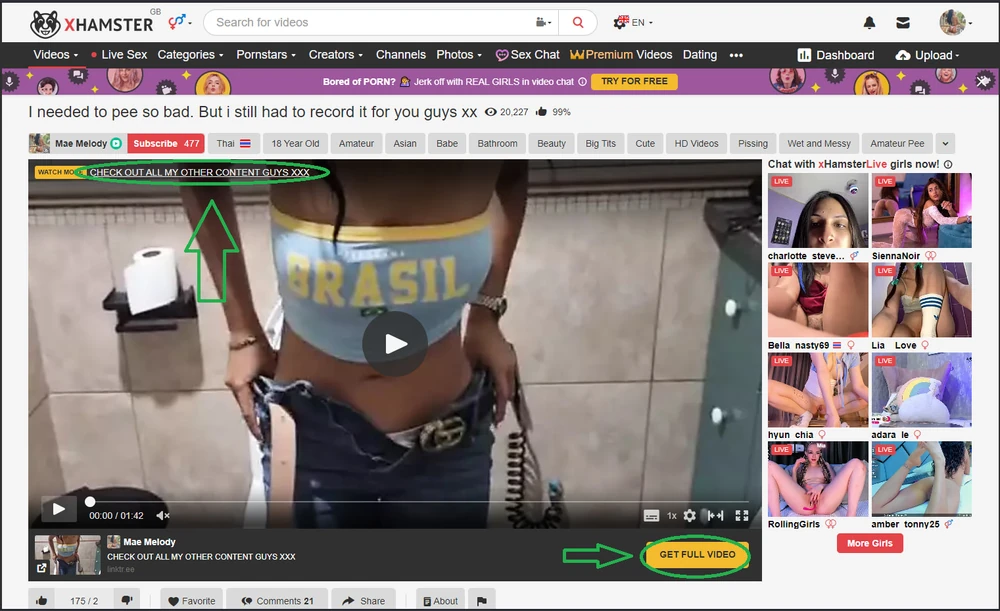Viewport: 1000px width, 611px height.
Task: Open the Dashboard menu item
Action: click(x=836, y=55)
